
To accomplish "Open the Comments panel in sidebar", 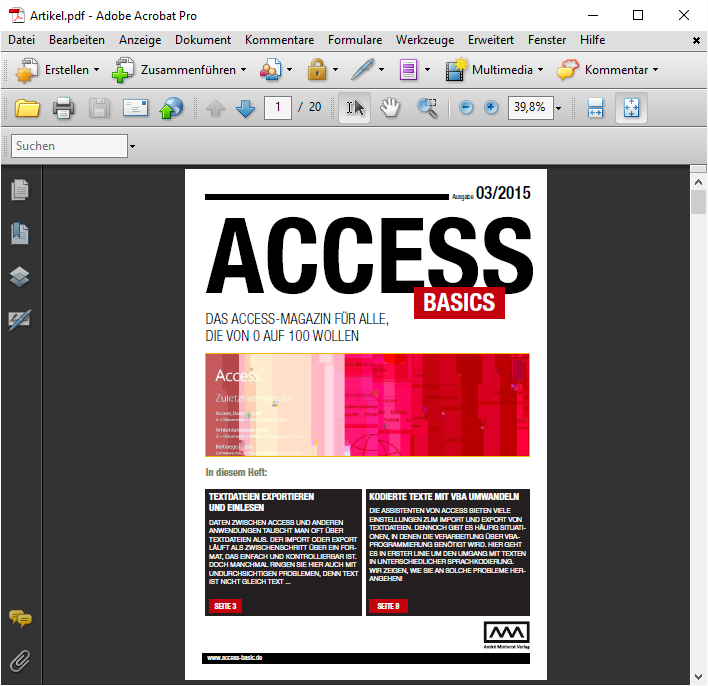I will (19, 619).
